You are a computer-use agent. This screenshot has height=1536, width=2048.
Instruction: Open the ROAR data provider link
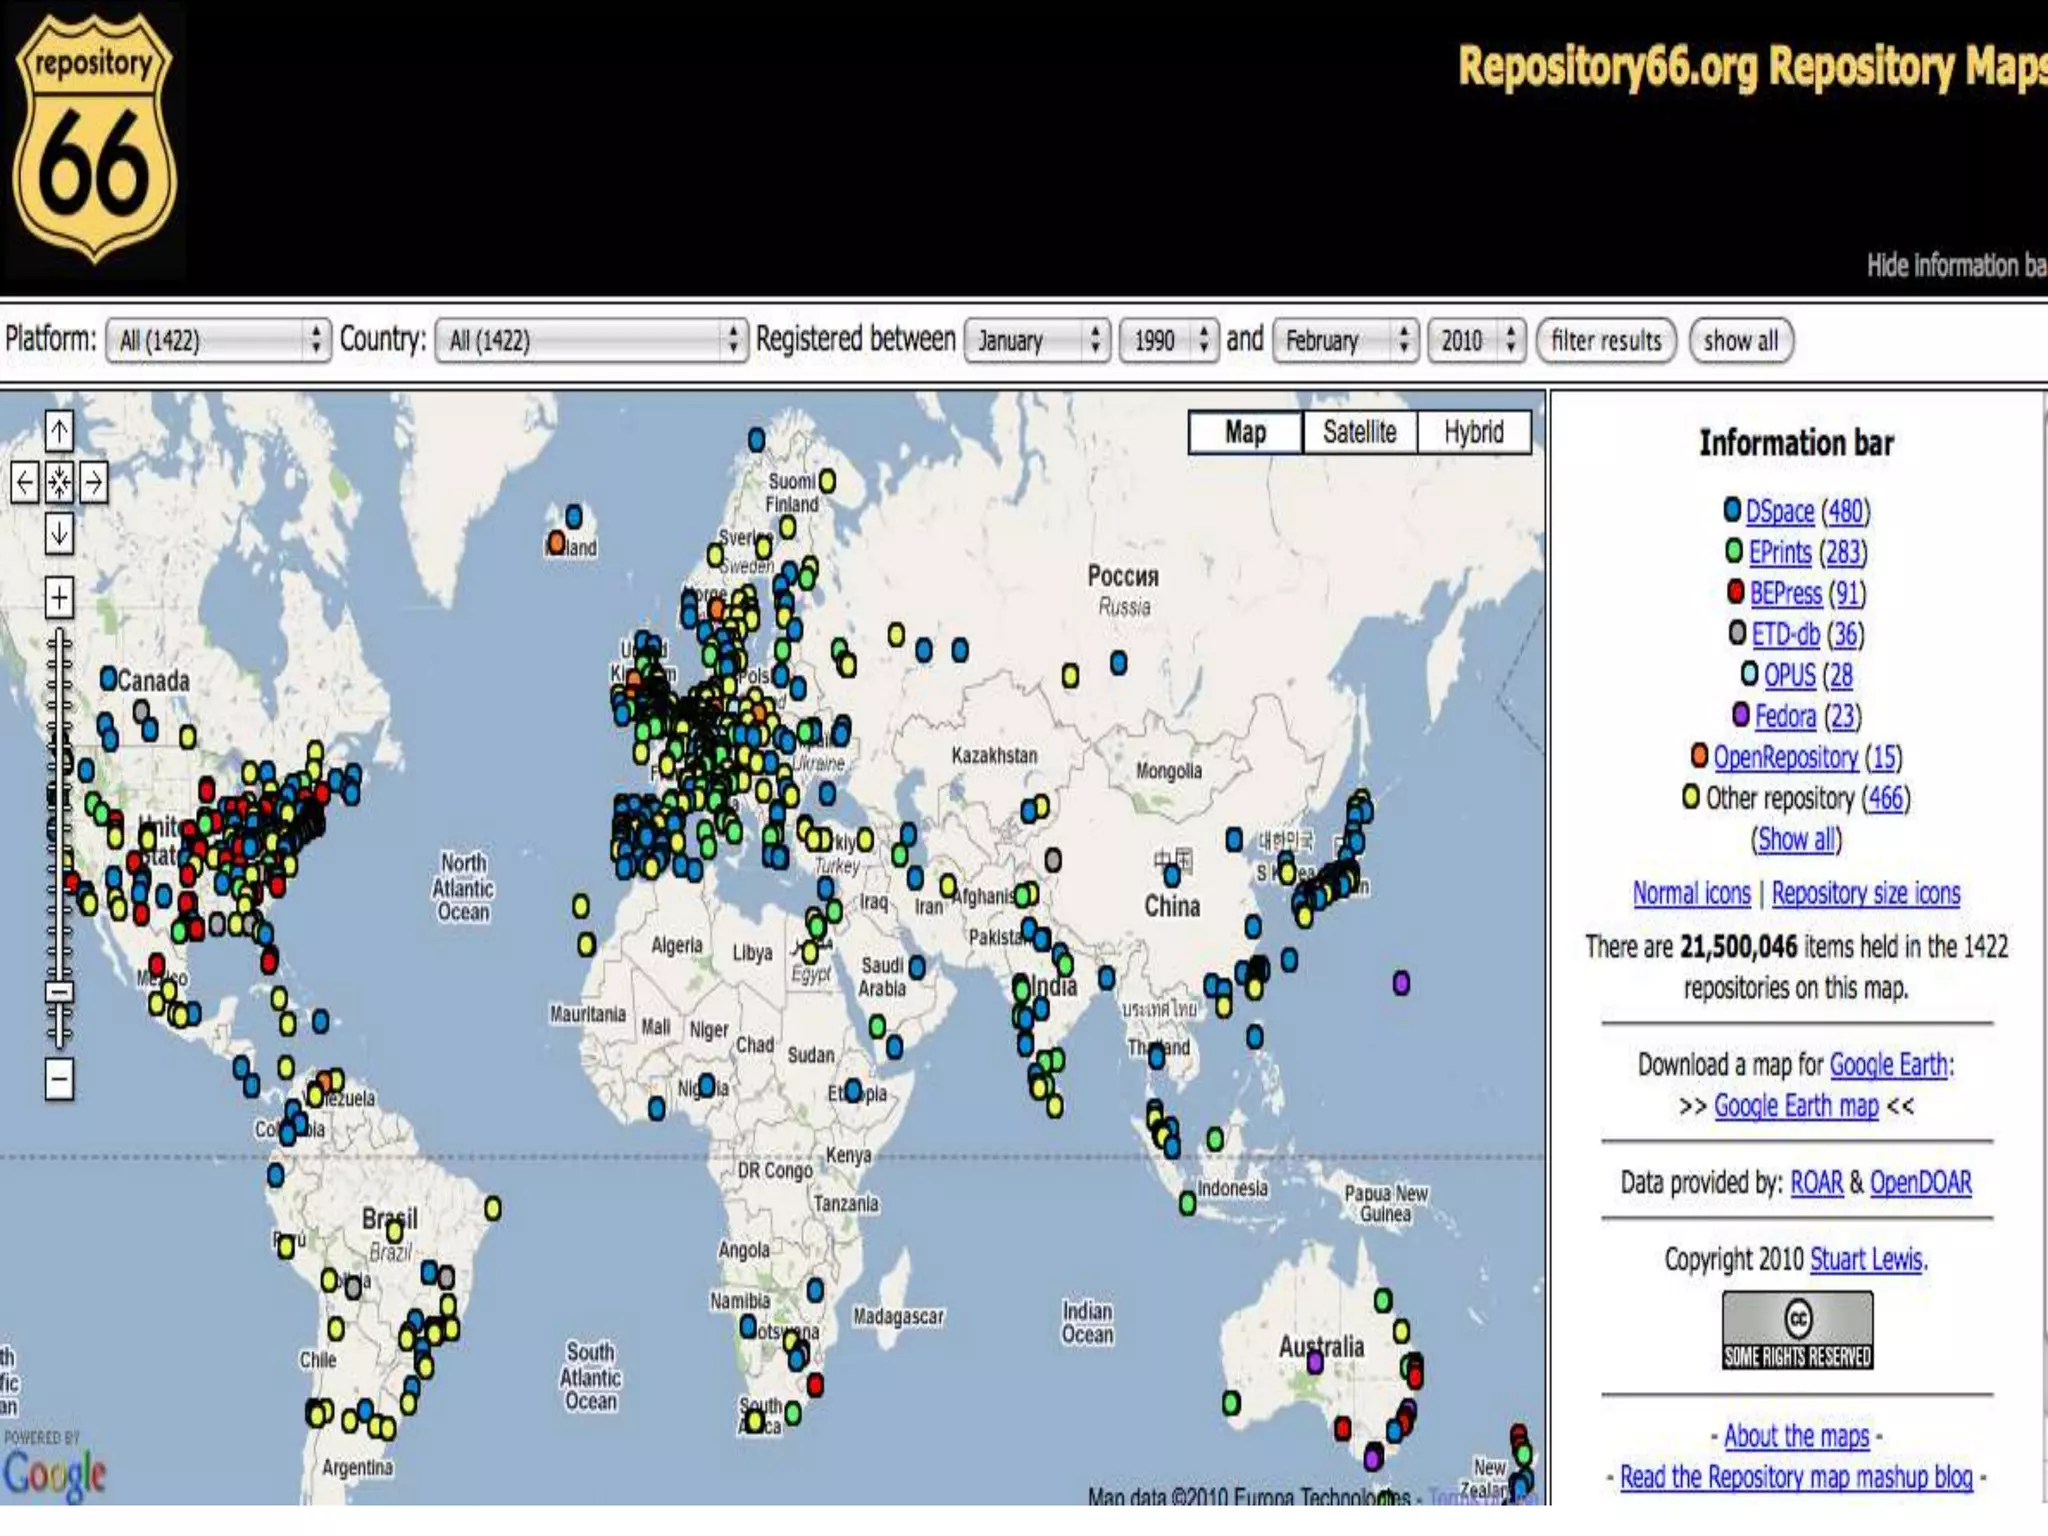(1816, 1182)
